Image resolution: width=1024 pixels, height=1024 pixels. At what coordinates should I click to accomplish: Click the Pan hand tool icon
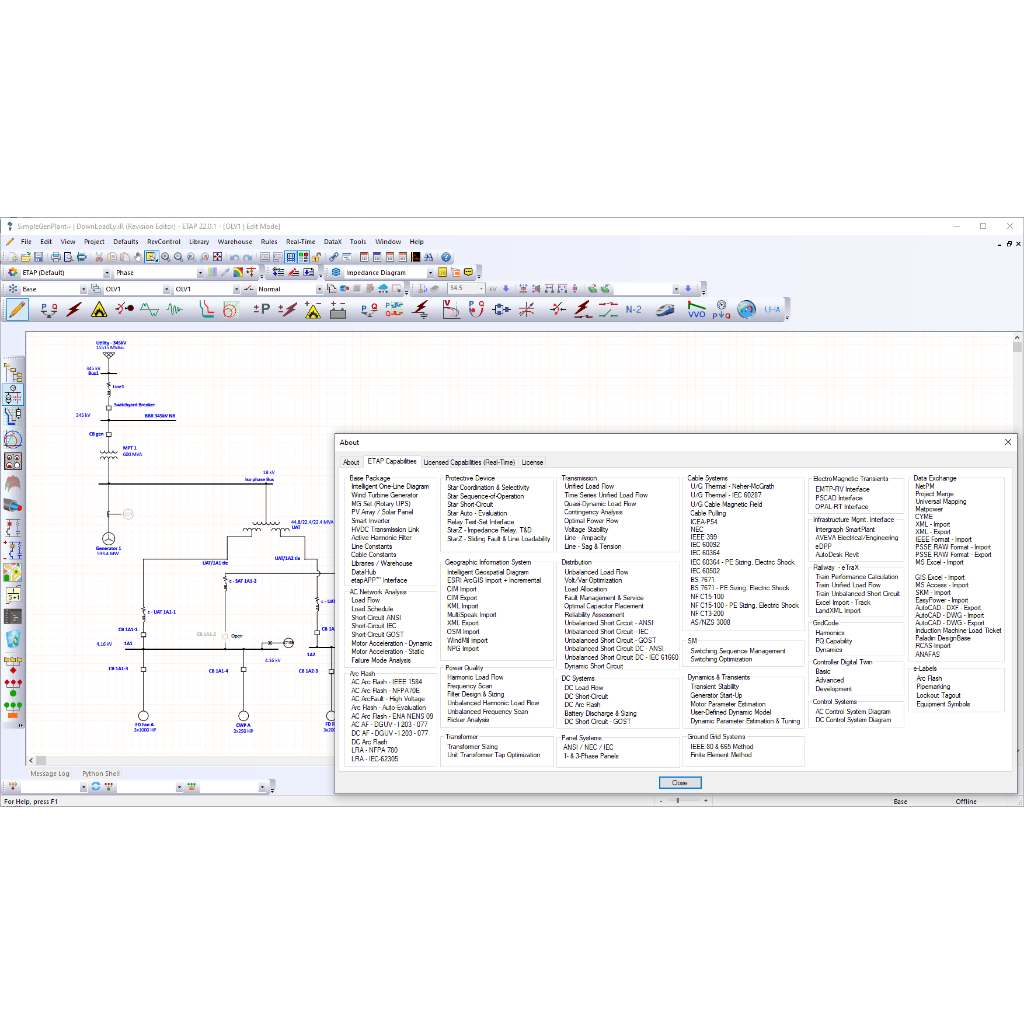coord(138,257)
